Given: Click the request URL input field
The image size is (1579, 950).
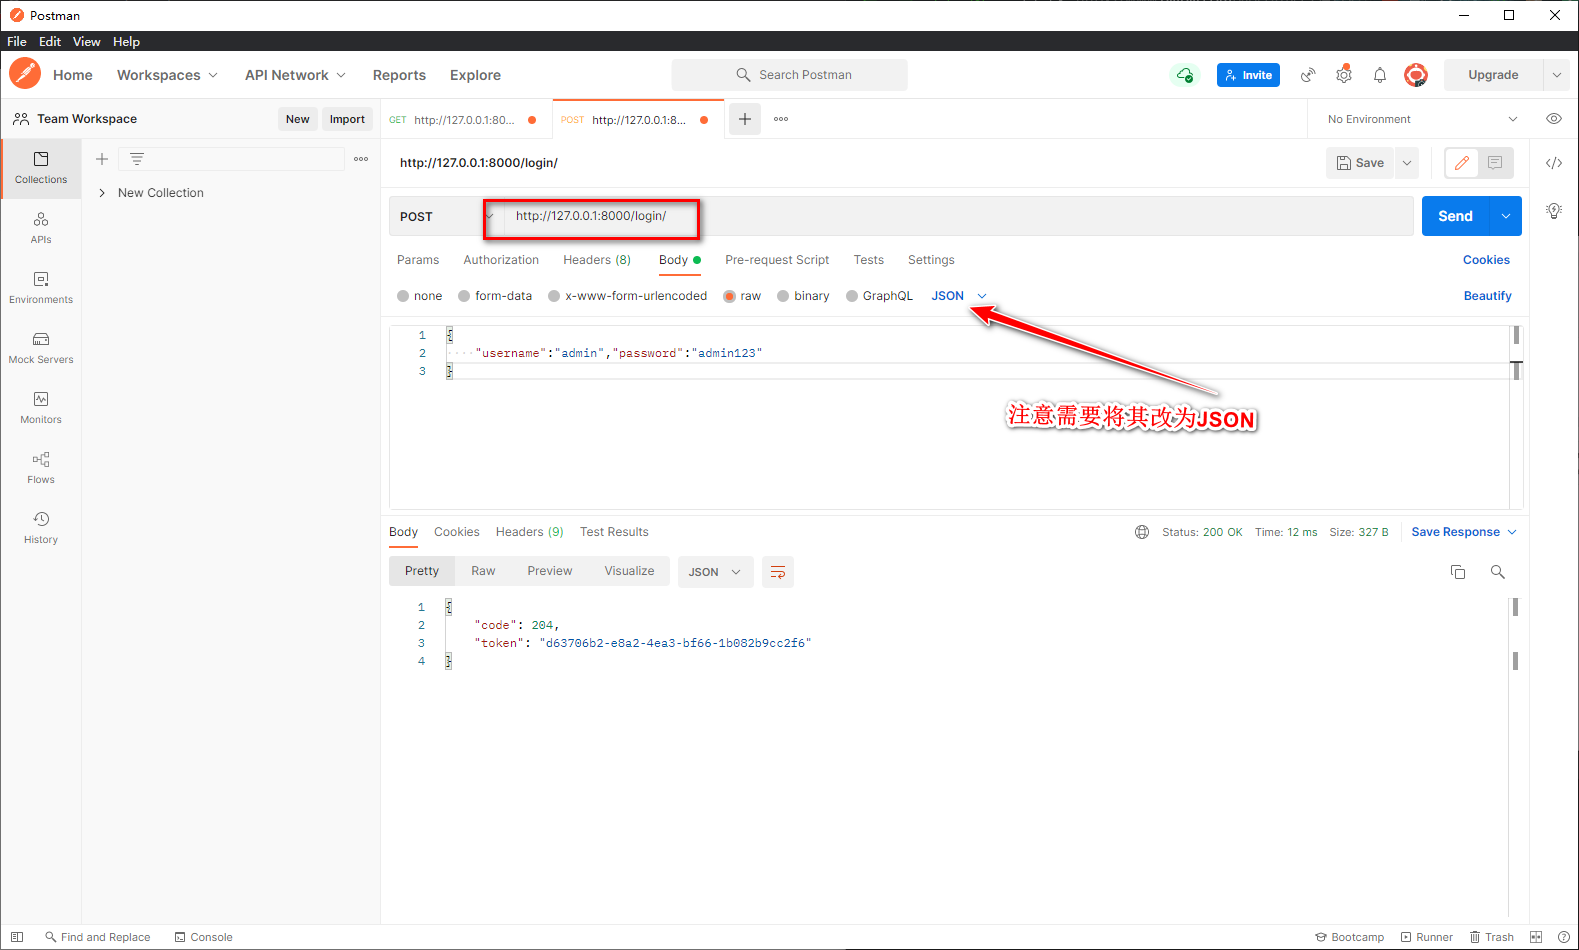Looking at the screenshot, I should (x=957, y=216).
